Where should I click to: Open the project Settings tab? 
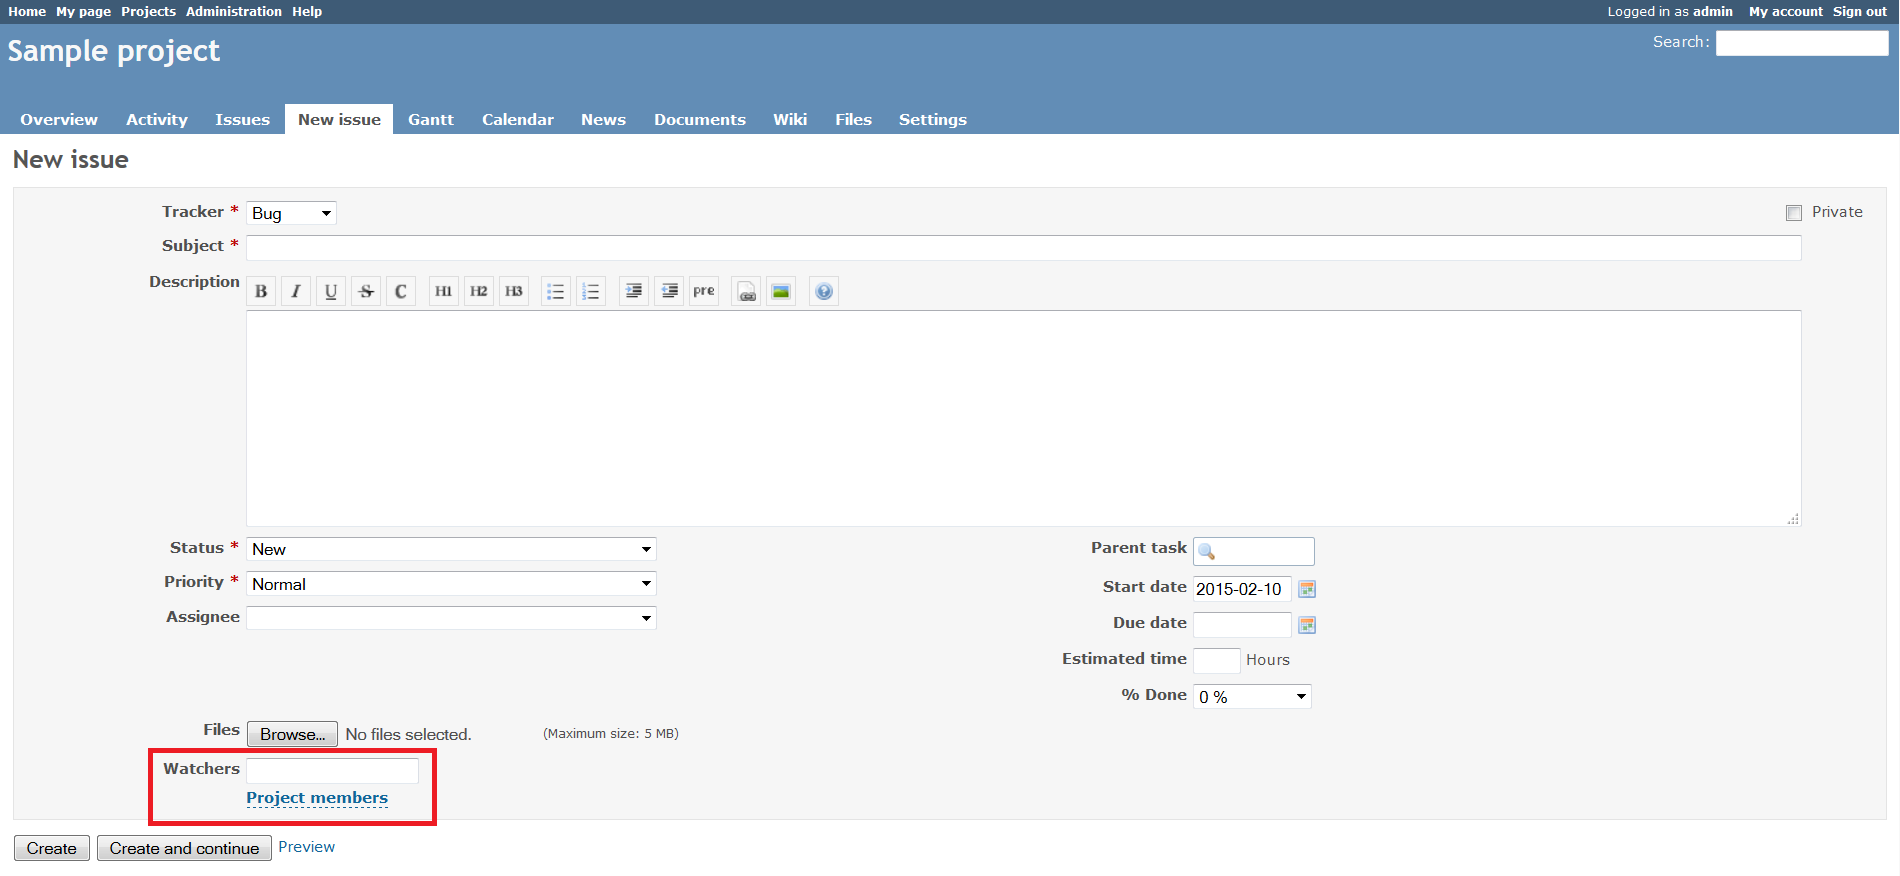pos(933,119)
